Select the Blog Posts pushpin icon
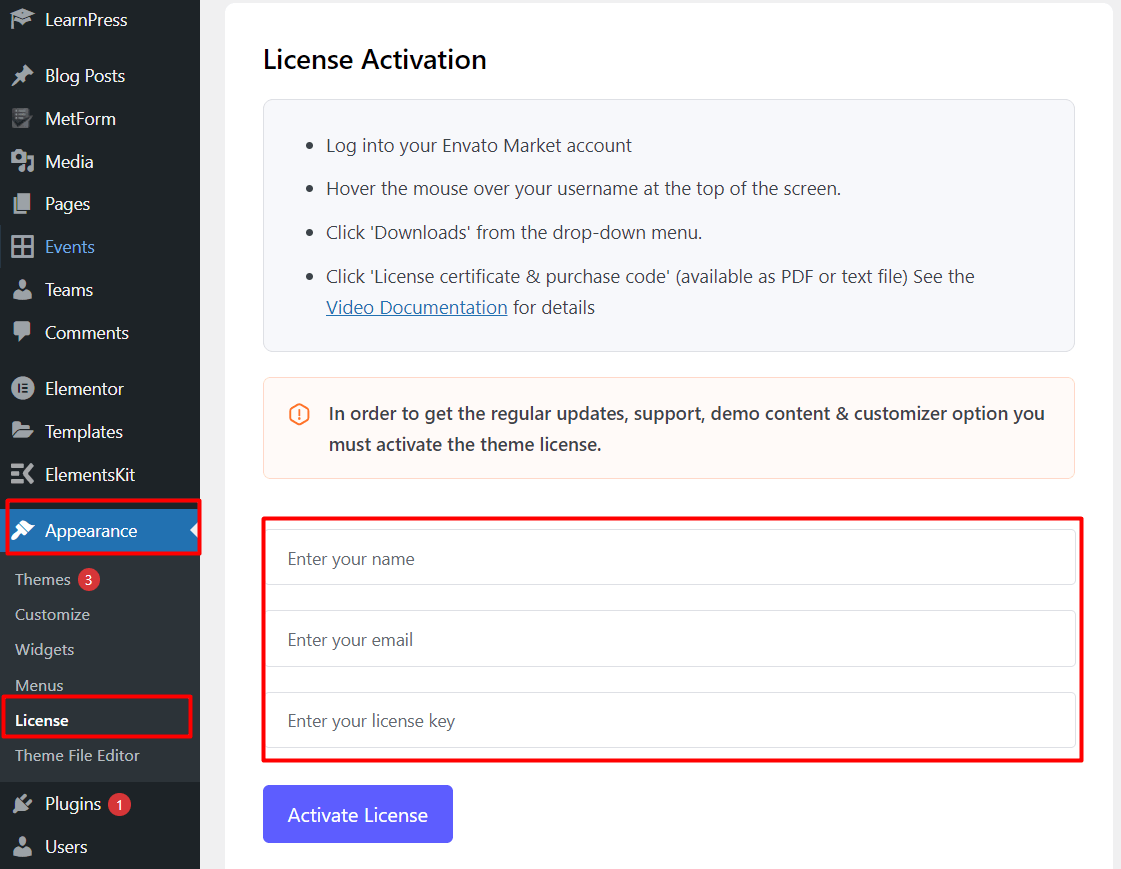 point(21,75)
